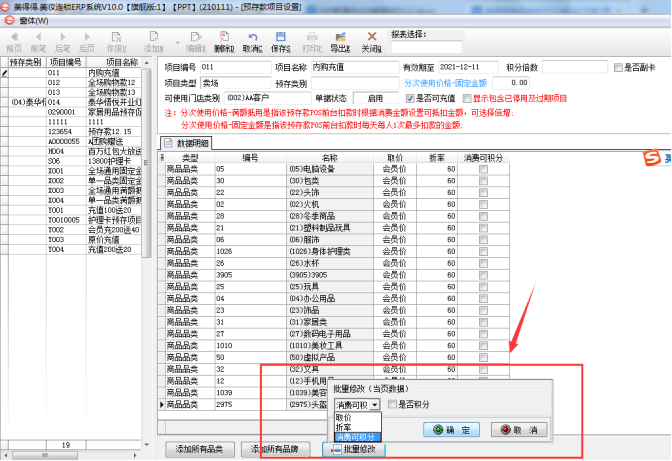Toggle 显示包含已停用及过期项目 checkbox
This screenshot has height=461, width=672.
coord(467,99)
